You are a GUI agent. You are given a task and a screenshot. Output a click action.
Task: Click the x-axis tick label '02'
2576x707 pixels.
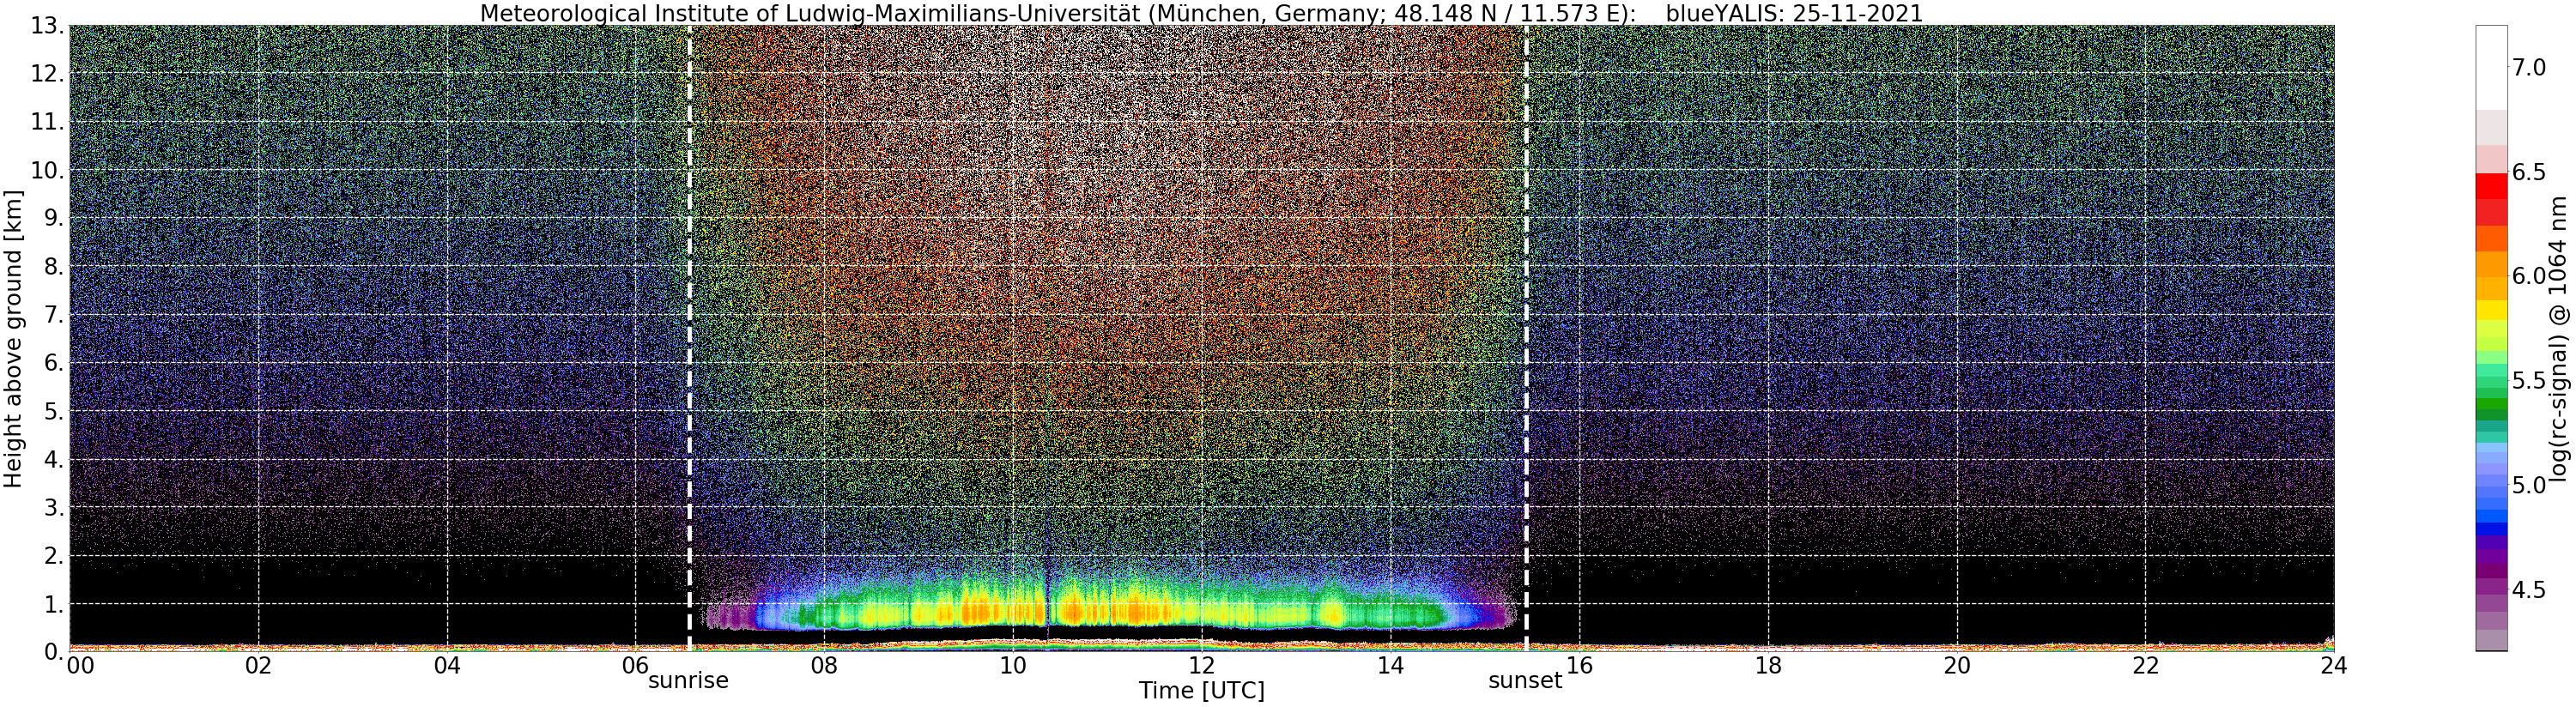258,665
